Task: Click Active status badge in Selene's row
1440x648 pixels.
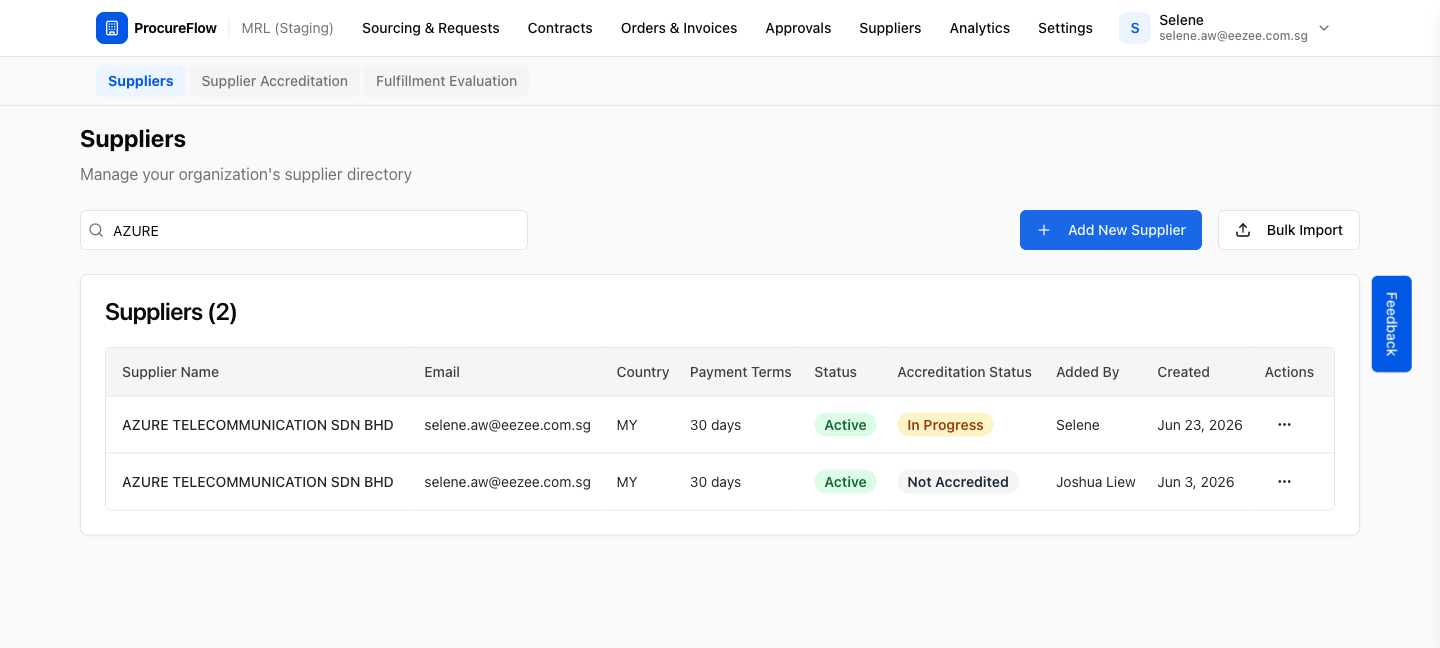Action: click(x=845, y=425)
